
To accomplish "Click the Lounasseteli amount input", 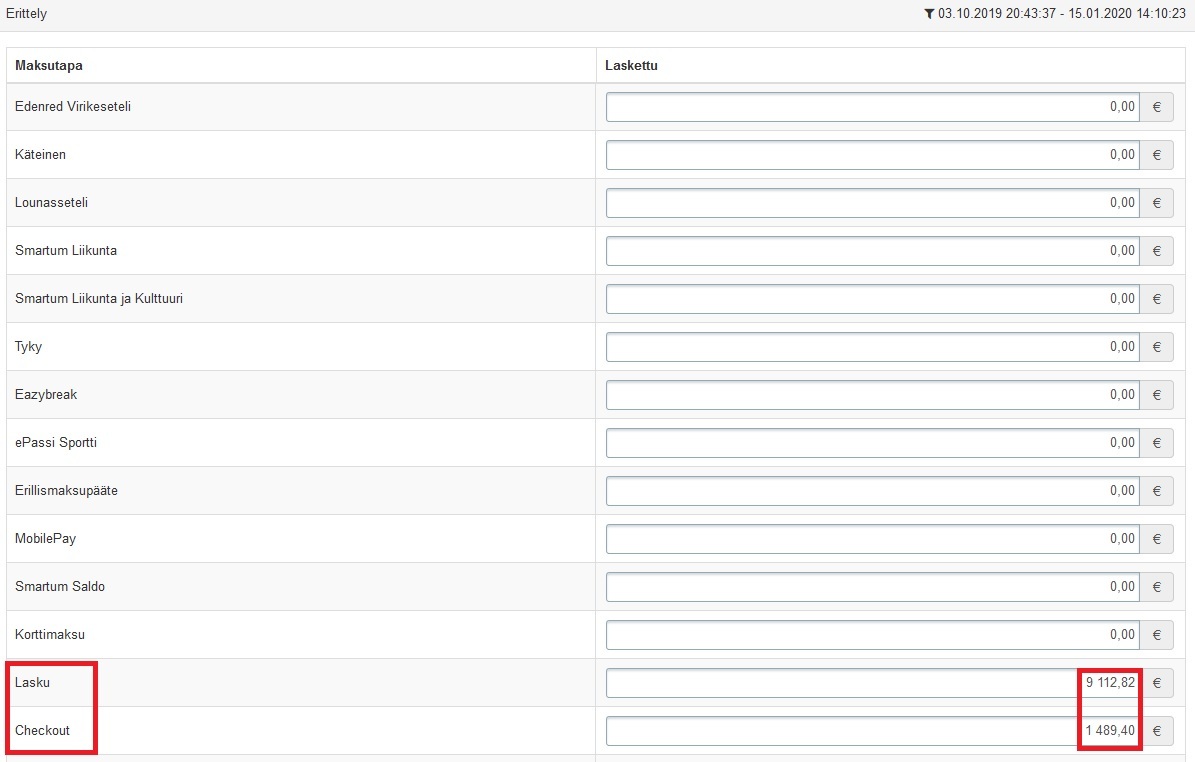I will point(872,203).
